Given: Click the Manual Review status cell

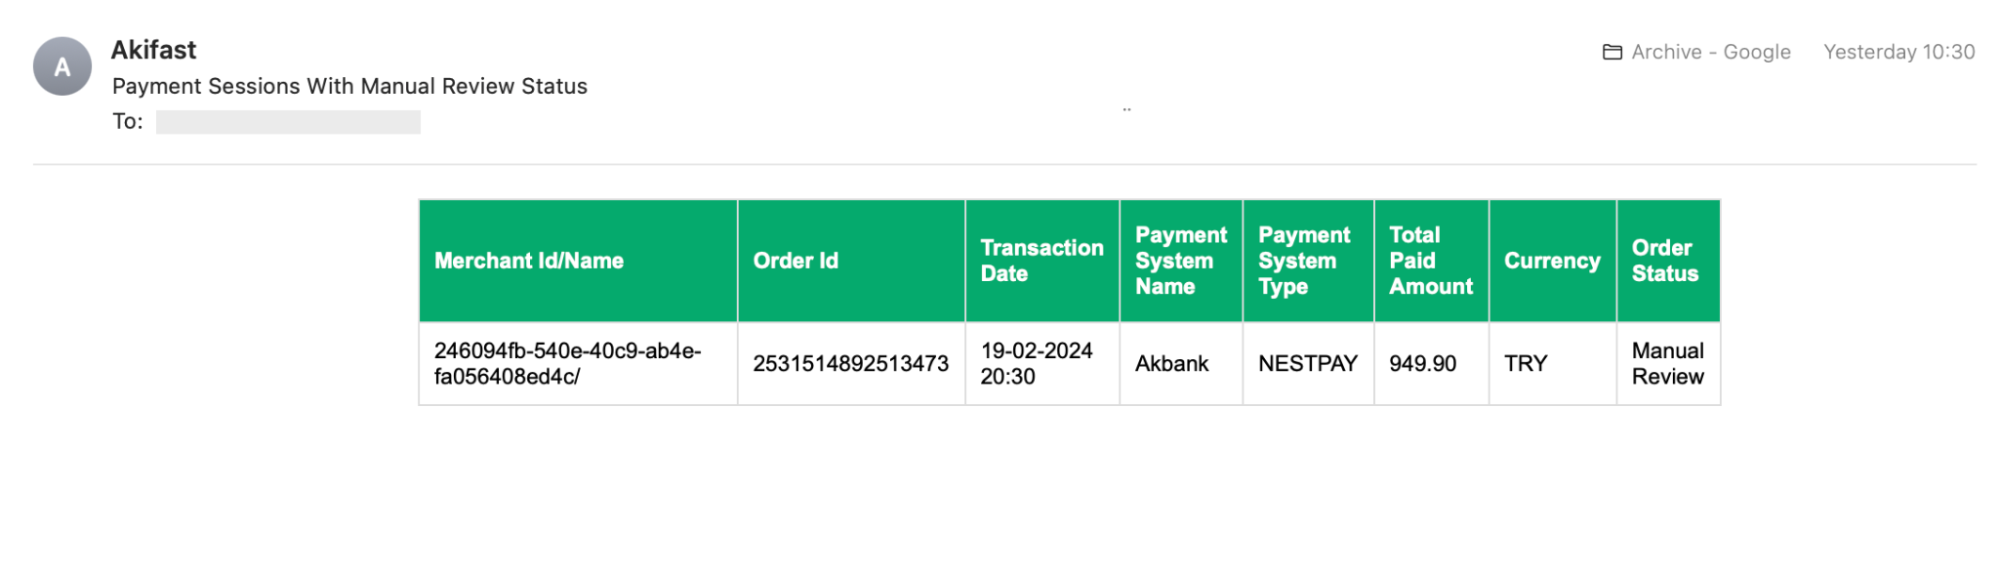Looking at the screenshot, I should 1667,364.
